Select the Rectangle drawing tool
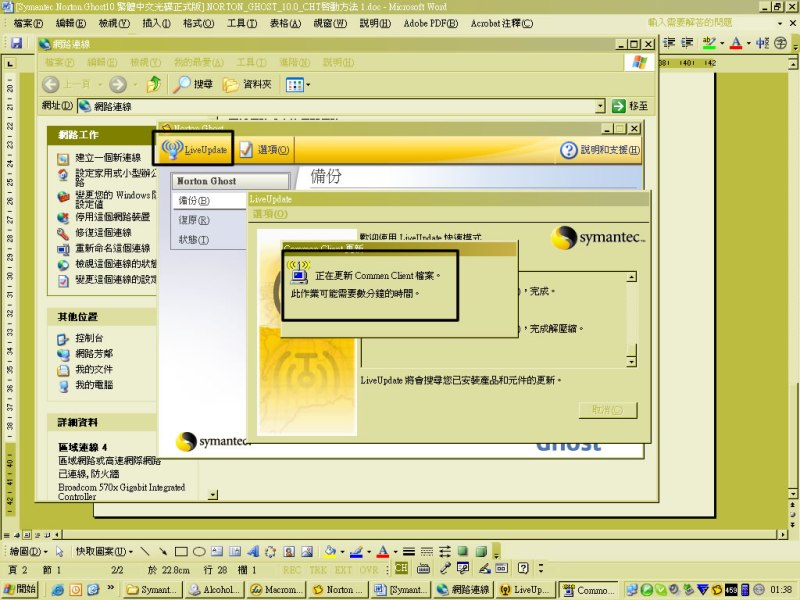This screenshot has height=600, width=800. point(181,552)
